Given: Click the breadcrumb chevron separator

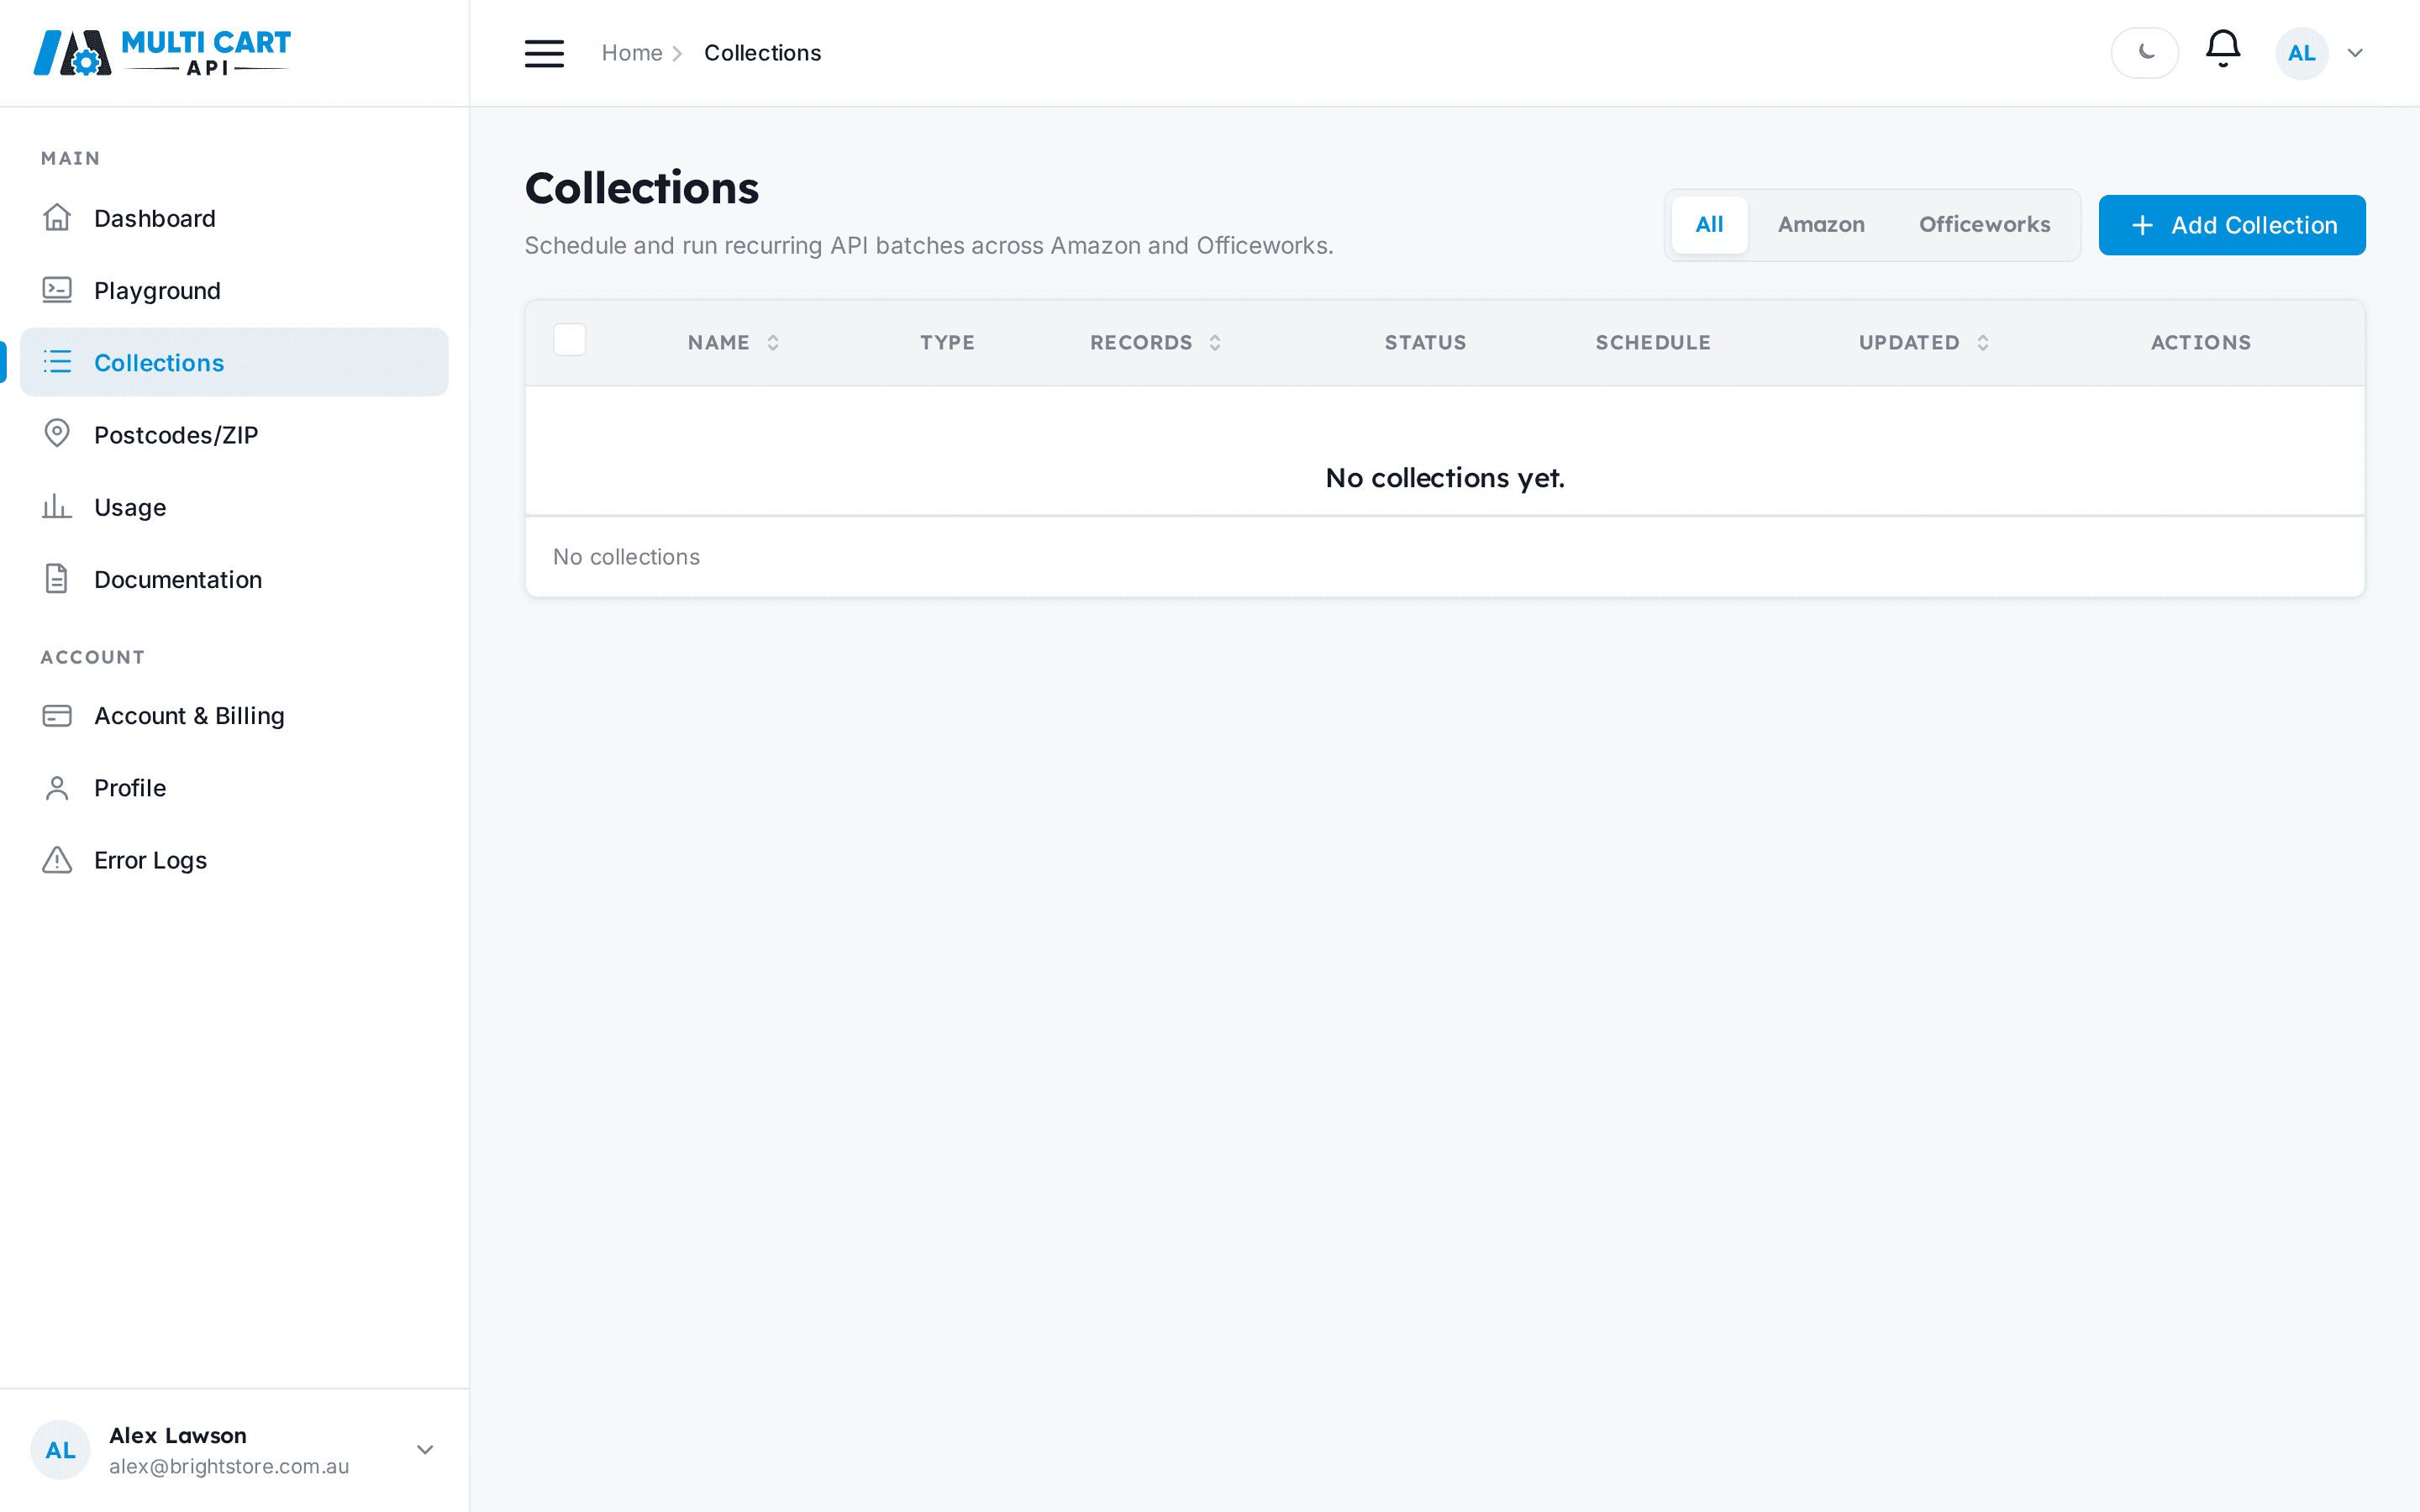Looking at the screenshot, I should click(677, 53).
